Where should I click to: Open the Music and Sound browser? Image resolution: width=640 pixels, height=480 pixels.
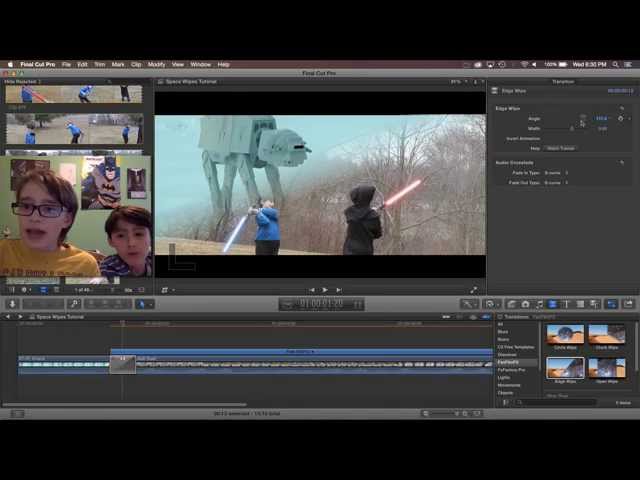(539, 304)
